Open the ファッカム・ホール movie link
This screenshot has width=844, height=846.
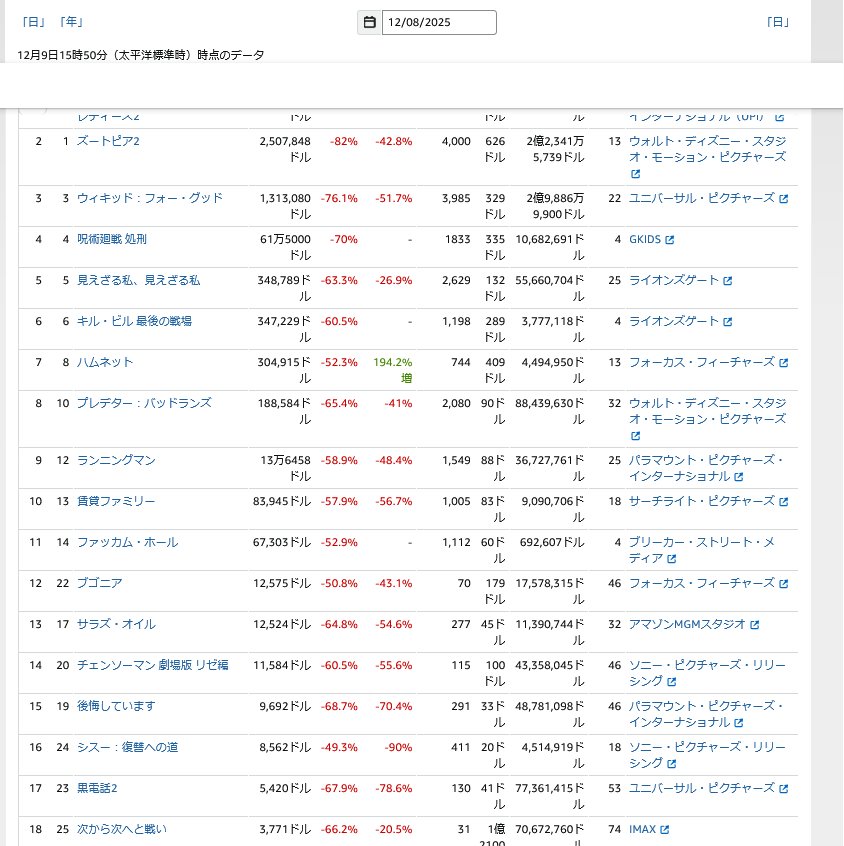[127, 542]
